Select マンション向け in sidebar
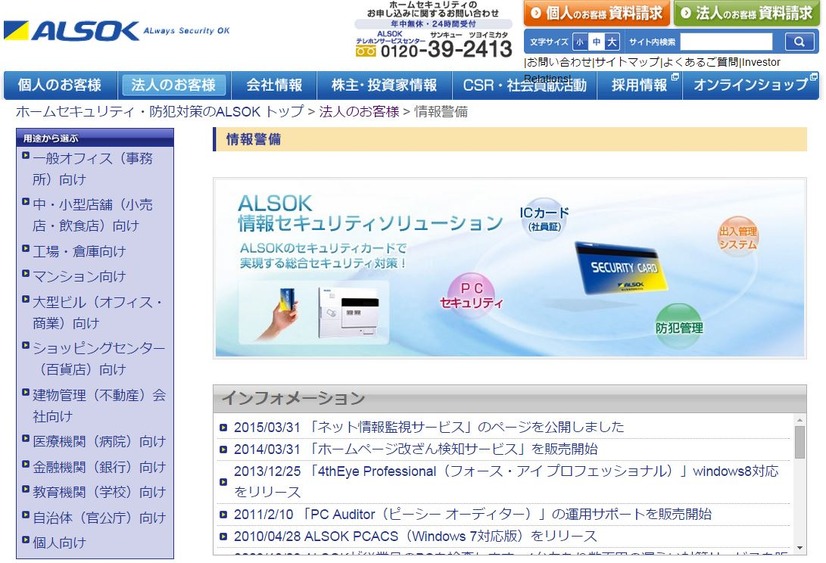 [x=79, y=276]
